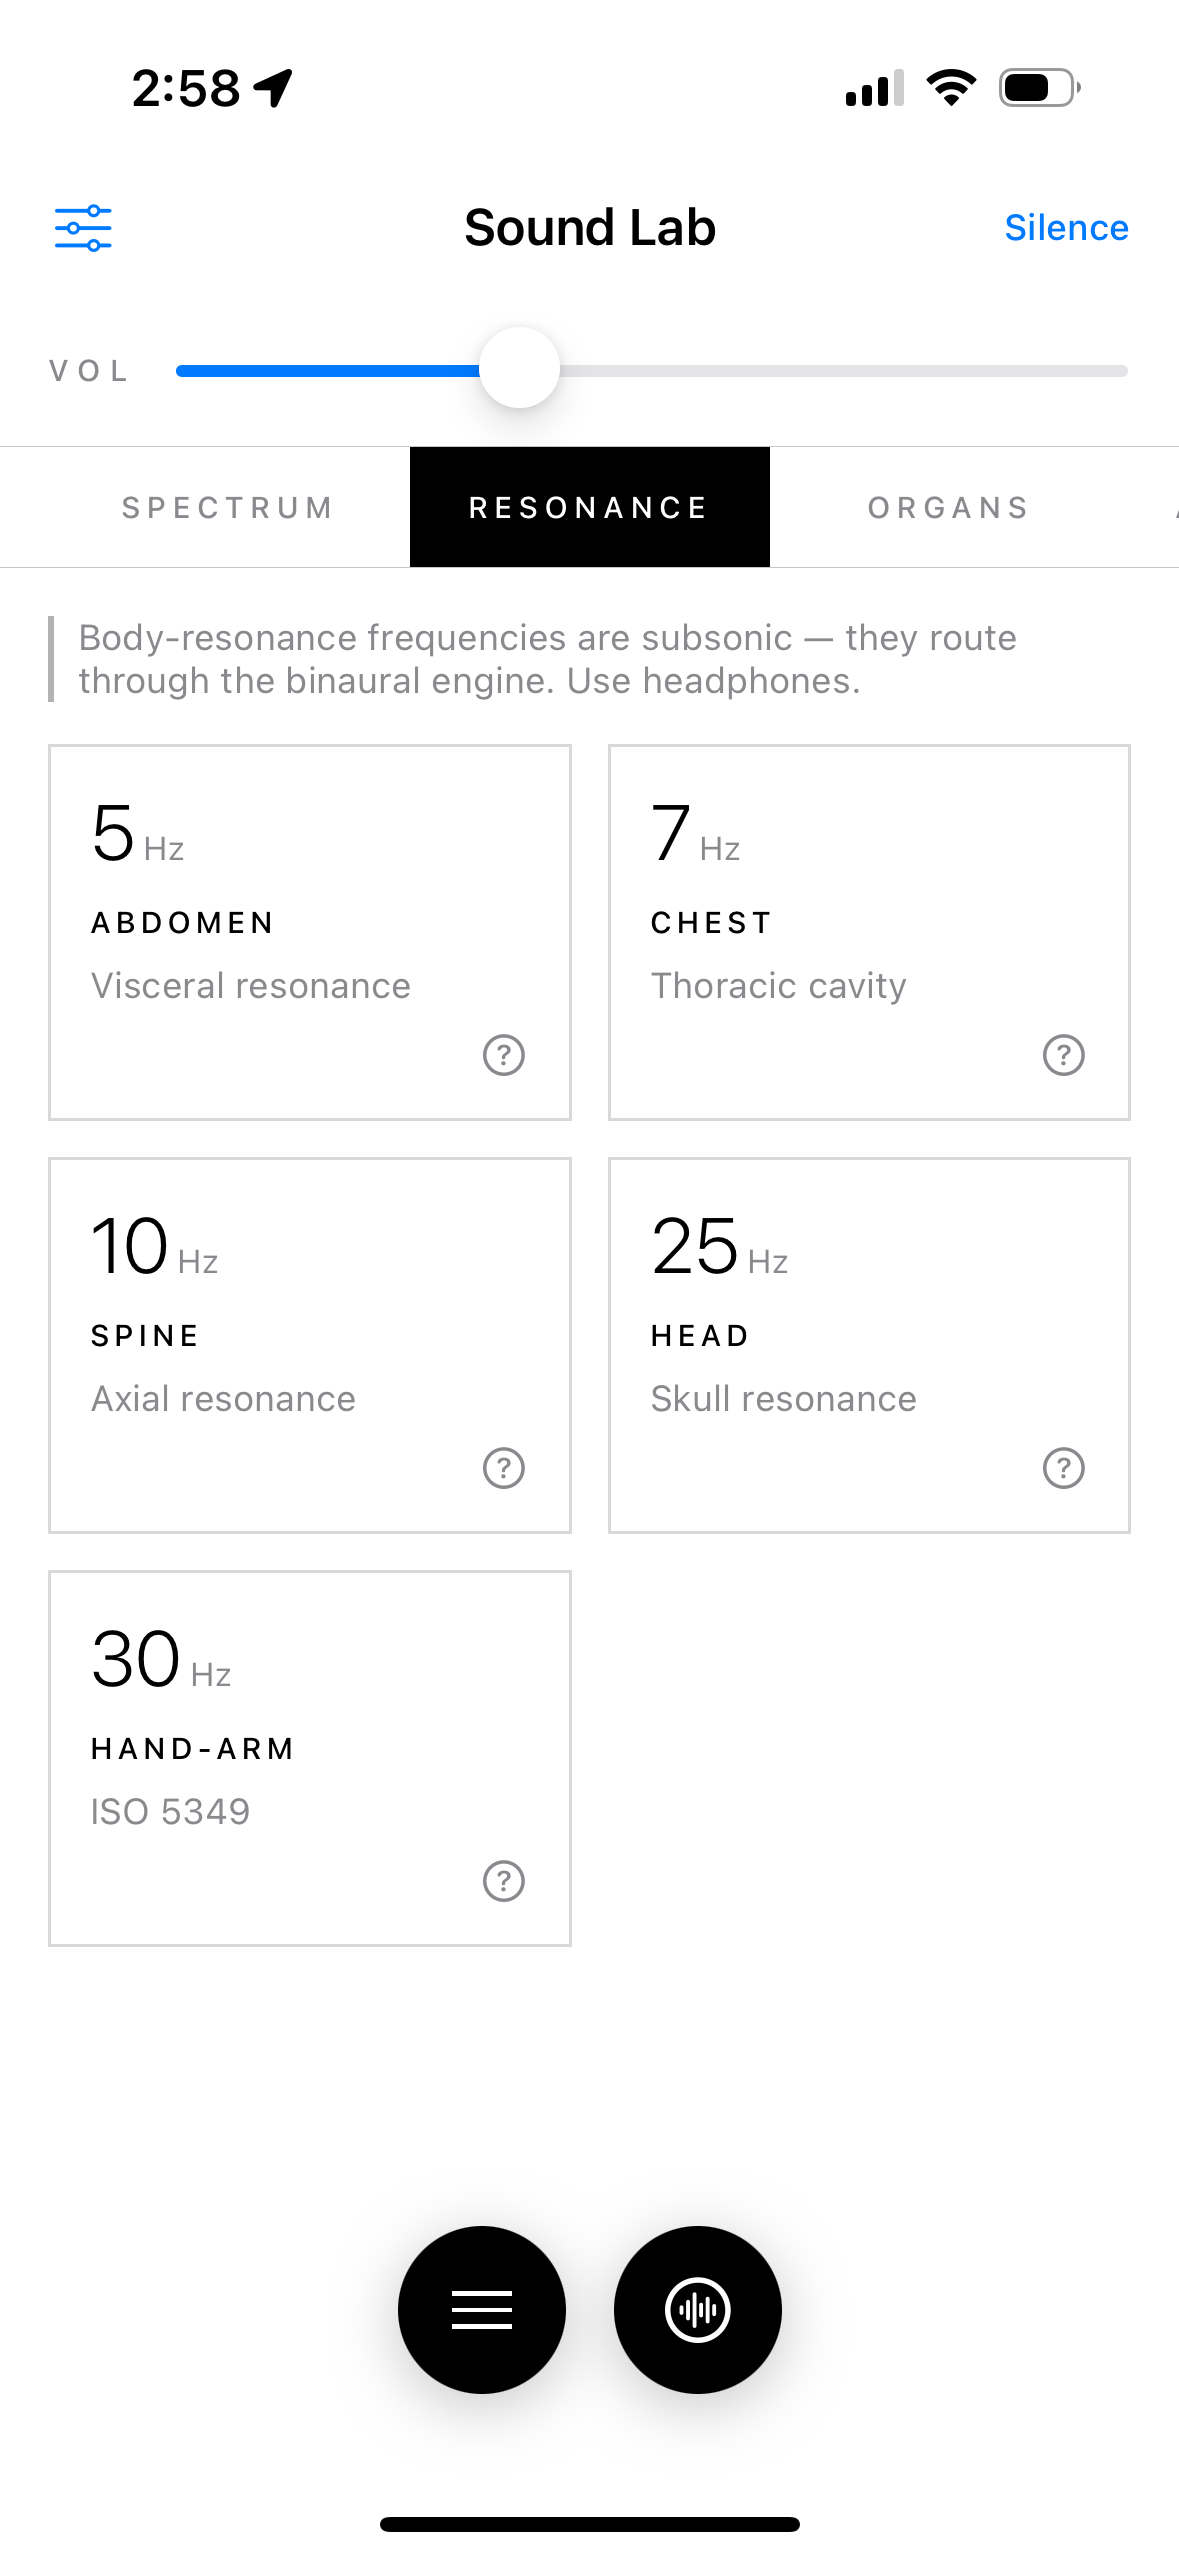Tap the help icon on Abdomen card

click(504, 1055)
